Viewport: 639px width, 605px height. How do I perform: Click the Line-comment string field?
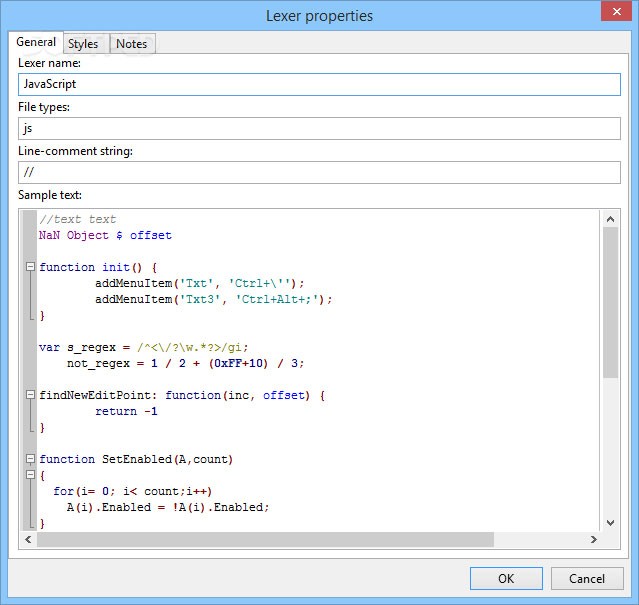319,172
